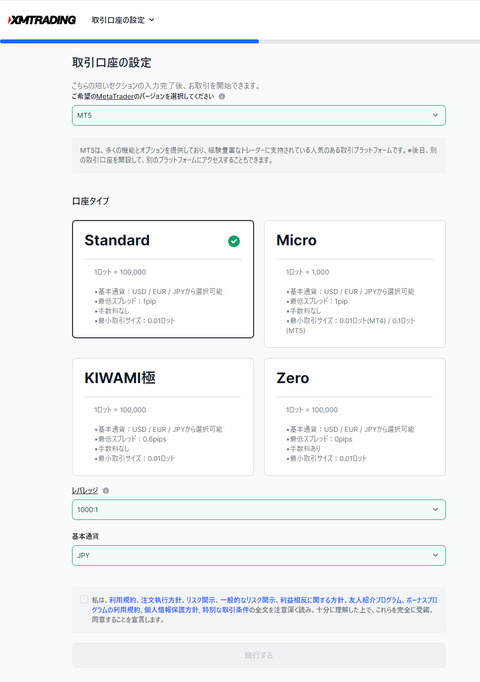Click the 続行する continue button
480x682 pixels.
(259, 655)
